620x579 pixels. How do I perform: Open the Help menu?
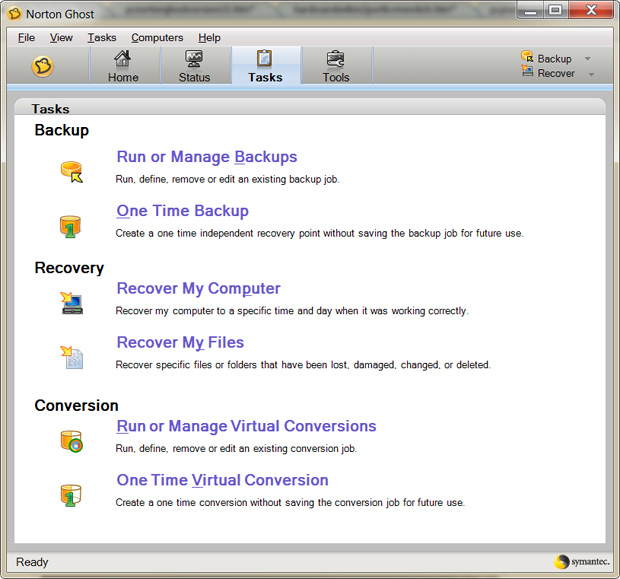(209, 38)
